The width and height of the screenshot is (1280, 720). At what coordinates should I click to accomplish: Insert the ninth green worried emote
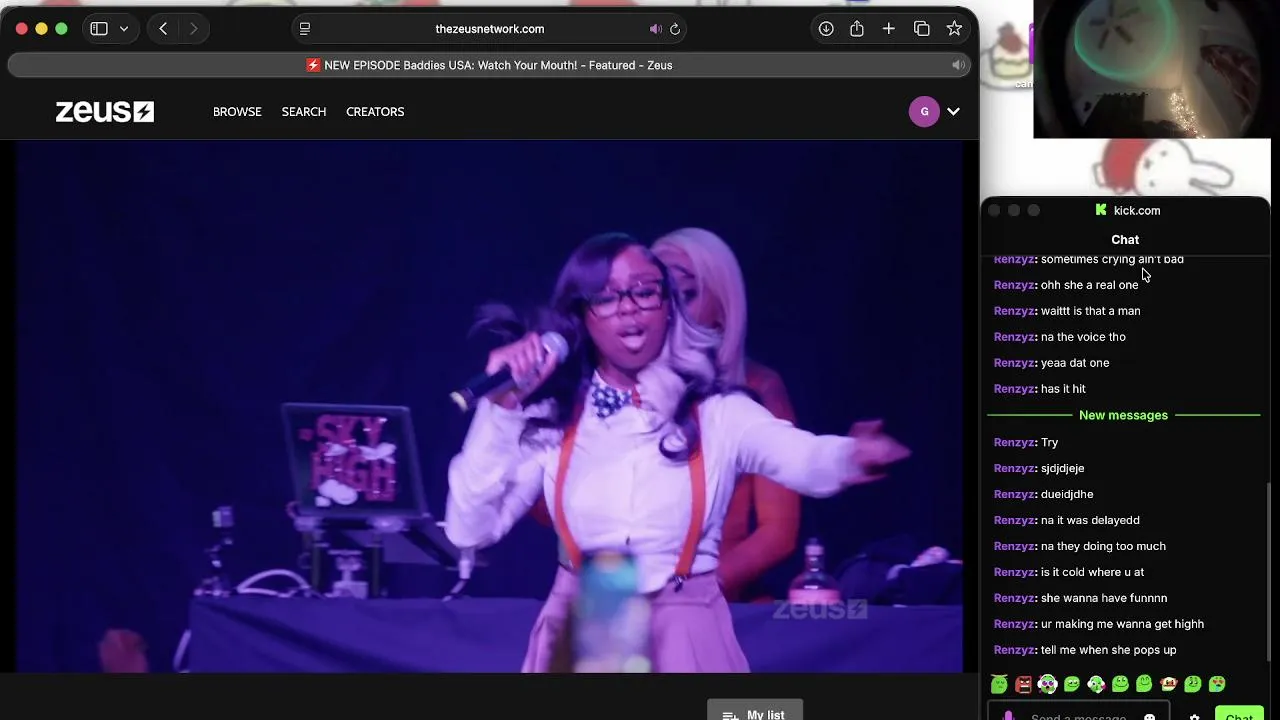pyautogui.click(x=1192, y=684)
